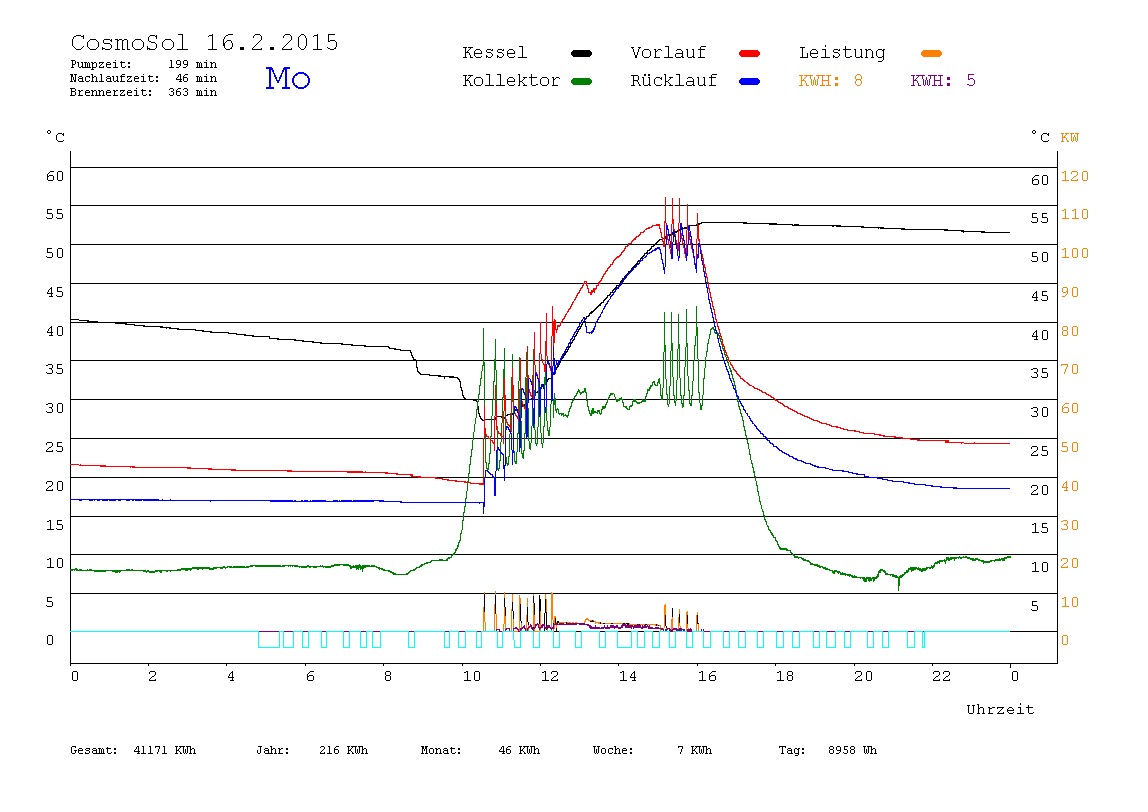Click the red Vorlauf legend swatch
This screenshot has width=1148, height=812.
coord(750,53)
